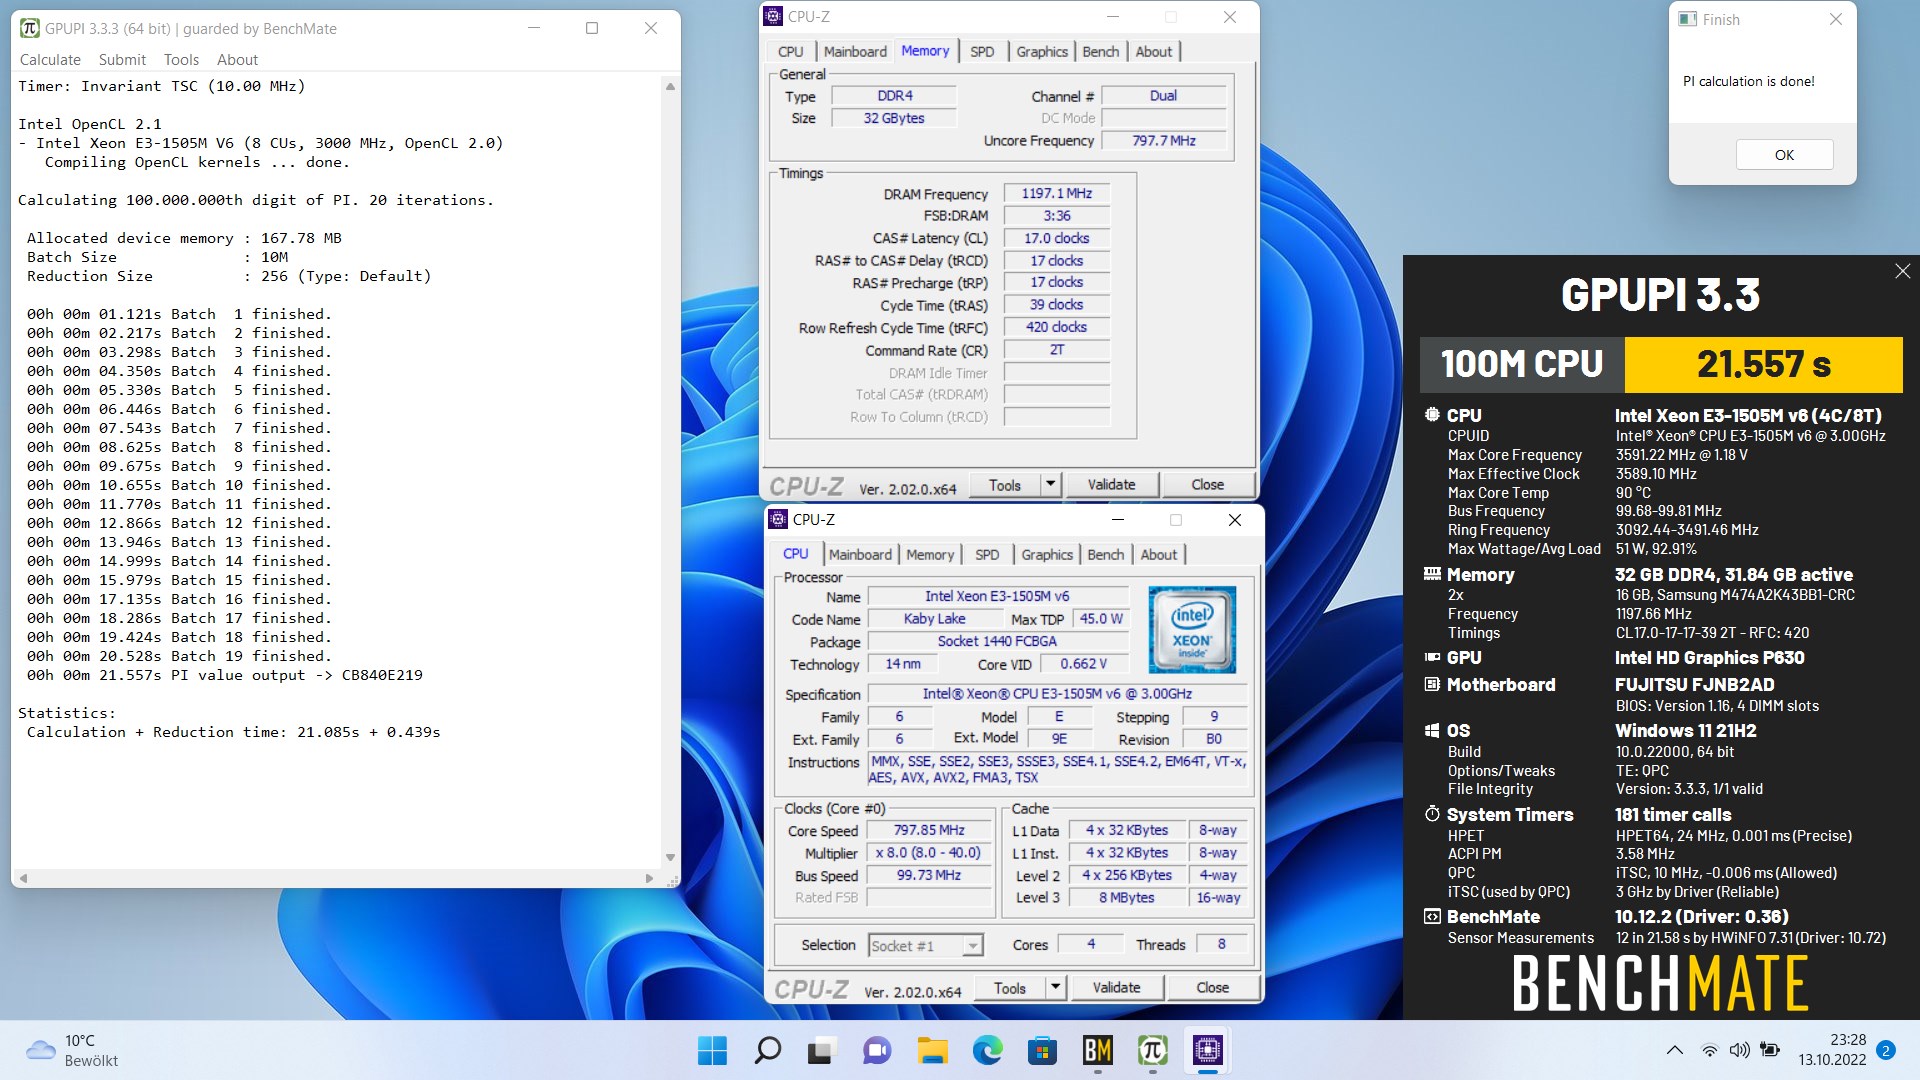1920x1080 pixels.
Task: Open notification badge showing 2
Action: coord(1885,1050)
